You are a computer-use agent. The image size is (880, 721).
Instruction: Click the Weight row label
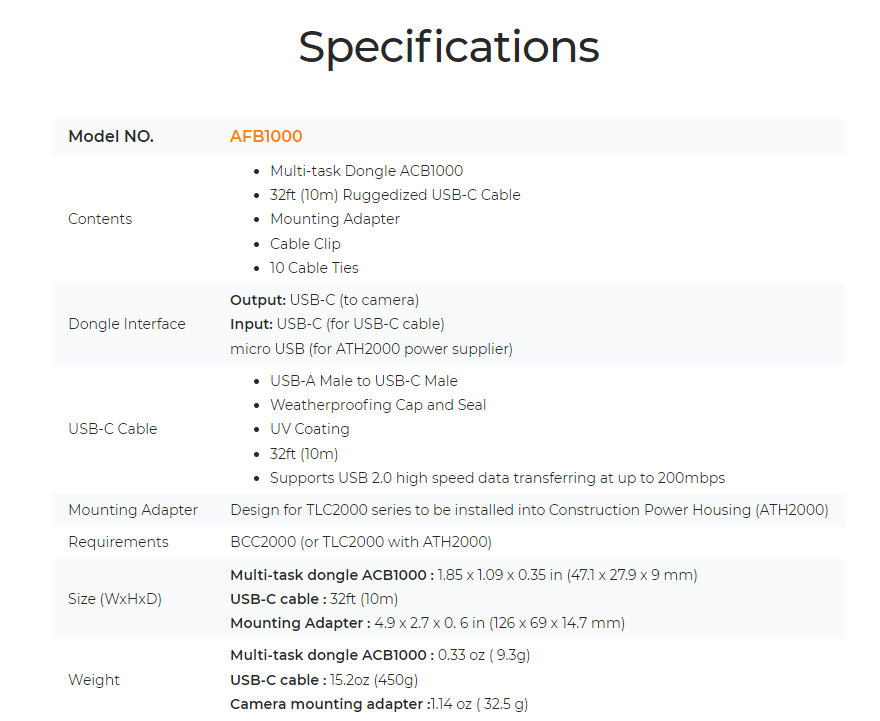pos(94,680)
